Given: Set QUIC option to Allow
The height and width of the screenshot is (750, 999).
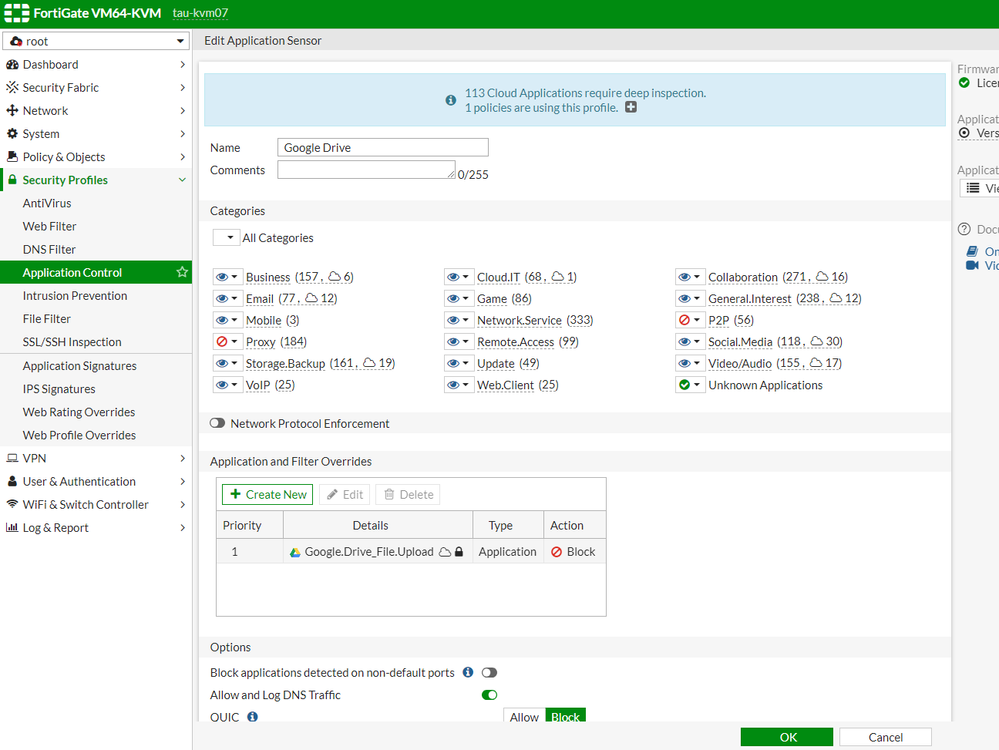Looking at the screenshot, I should coord(524,717).
